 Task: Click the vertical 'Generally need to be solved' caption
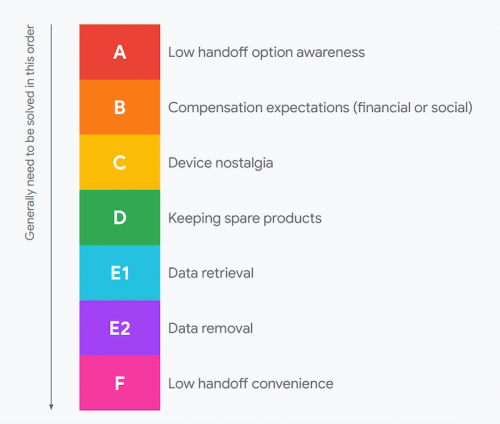[30, 132]
